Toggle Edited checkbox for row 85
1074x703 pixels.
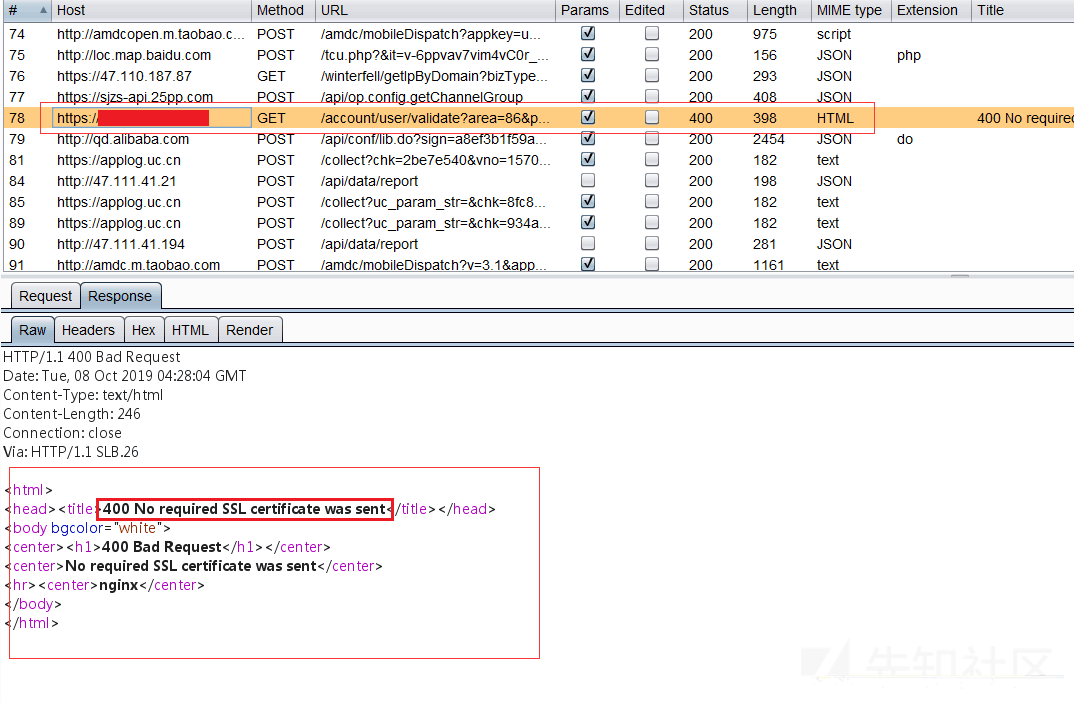click(x=652, y=201)
